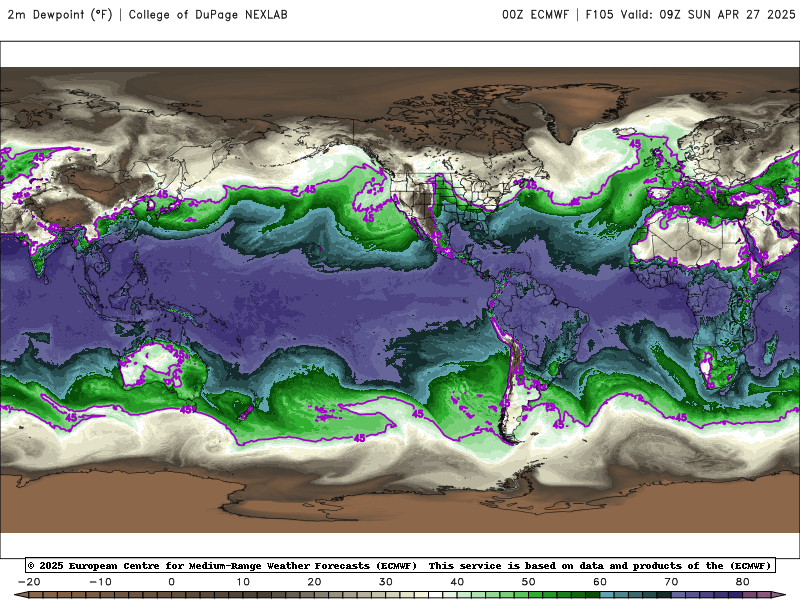Click the left arrow end of color bar
The image size is (800, 600).
21,595
